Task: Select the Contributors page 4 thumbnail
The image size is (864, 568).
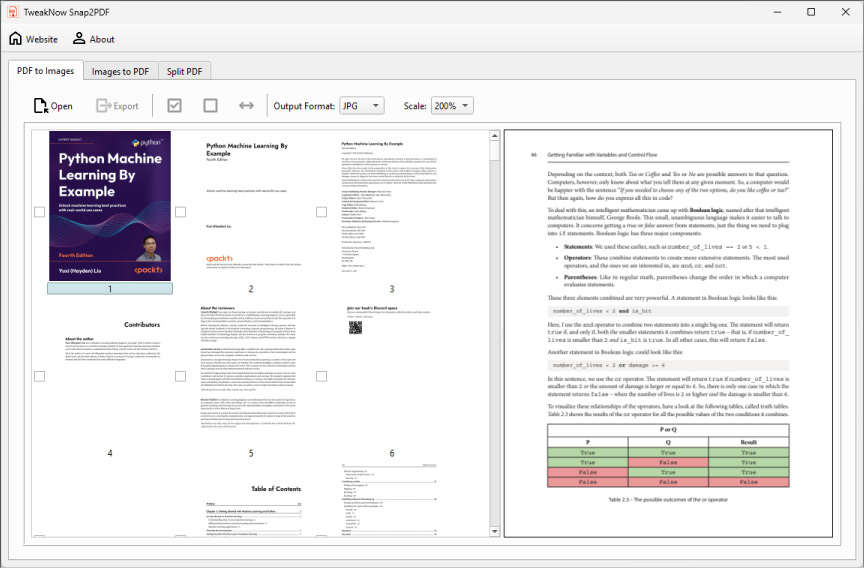Action: point(110,370)
